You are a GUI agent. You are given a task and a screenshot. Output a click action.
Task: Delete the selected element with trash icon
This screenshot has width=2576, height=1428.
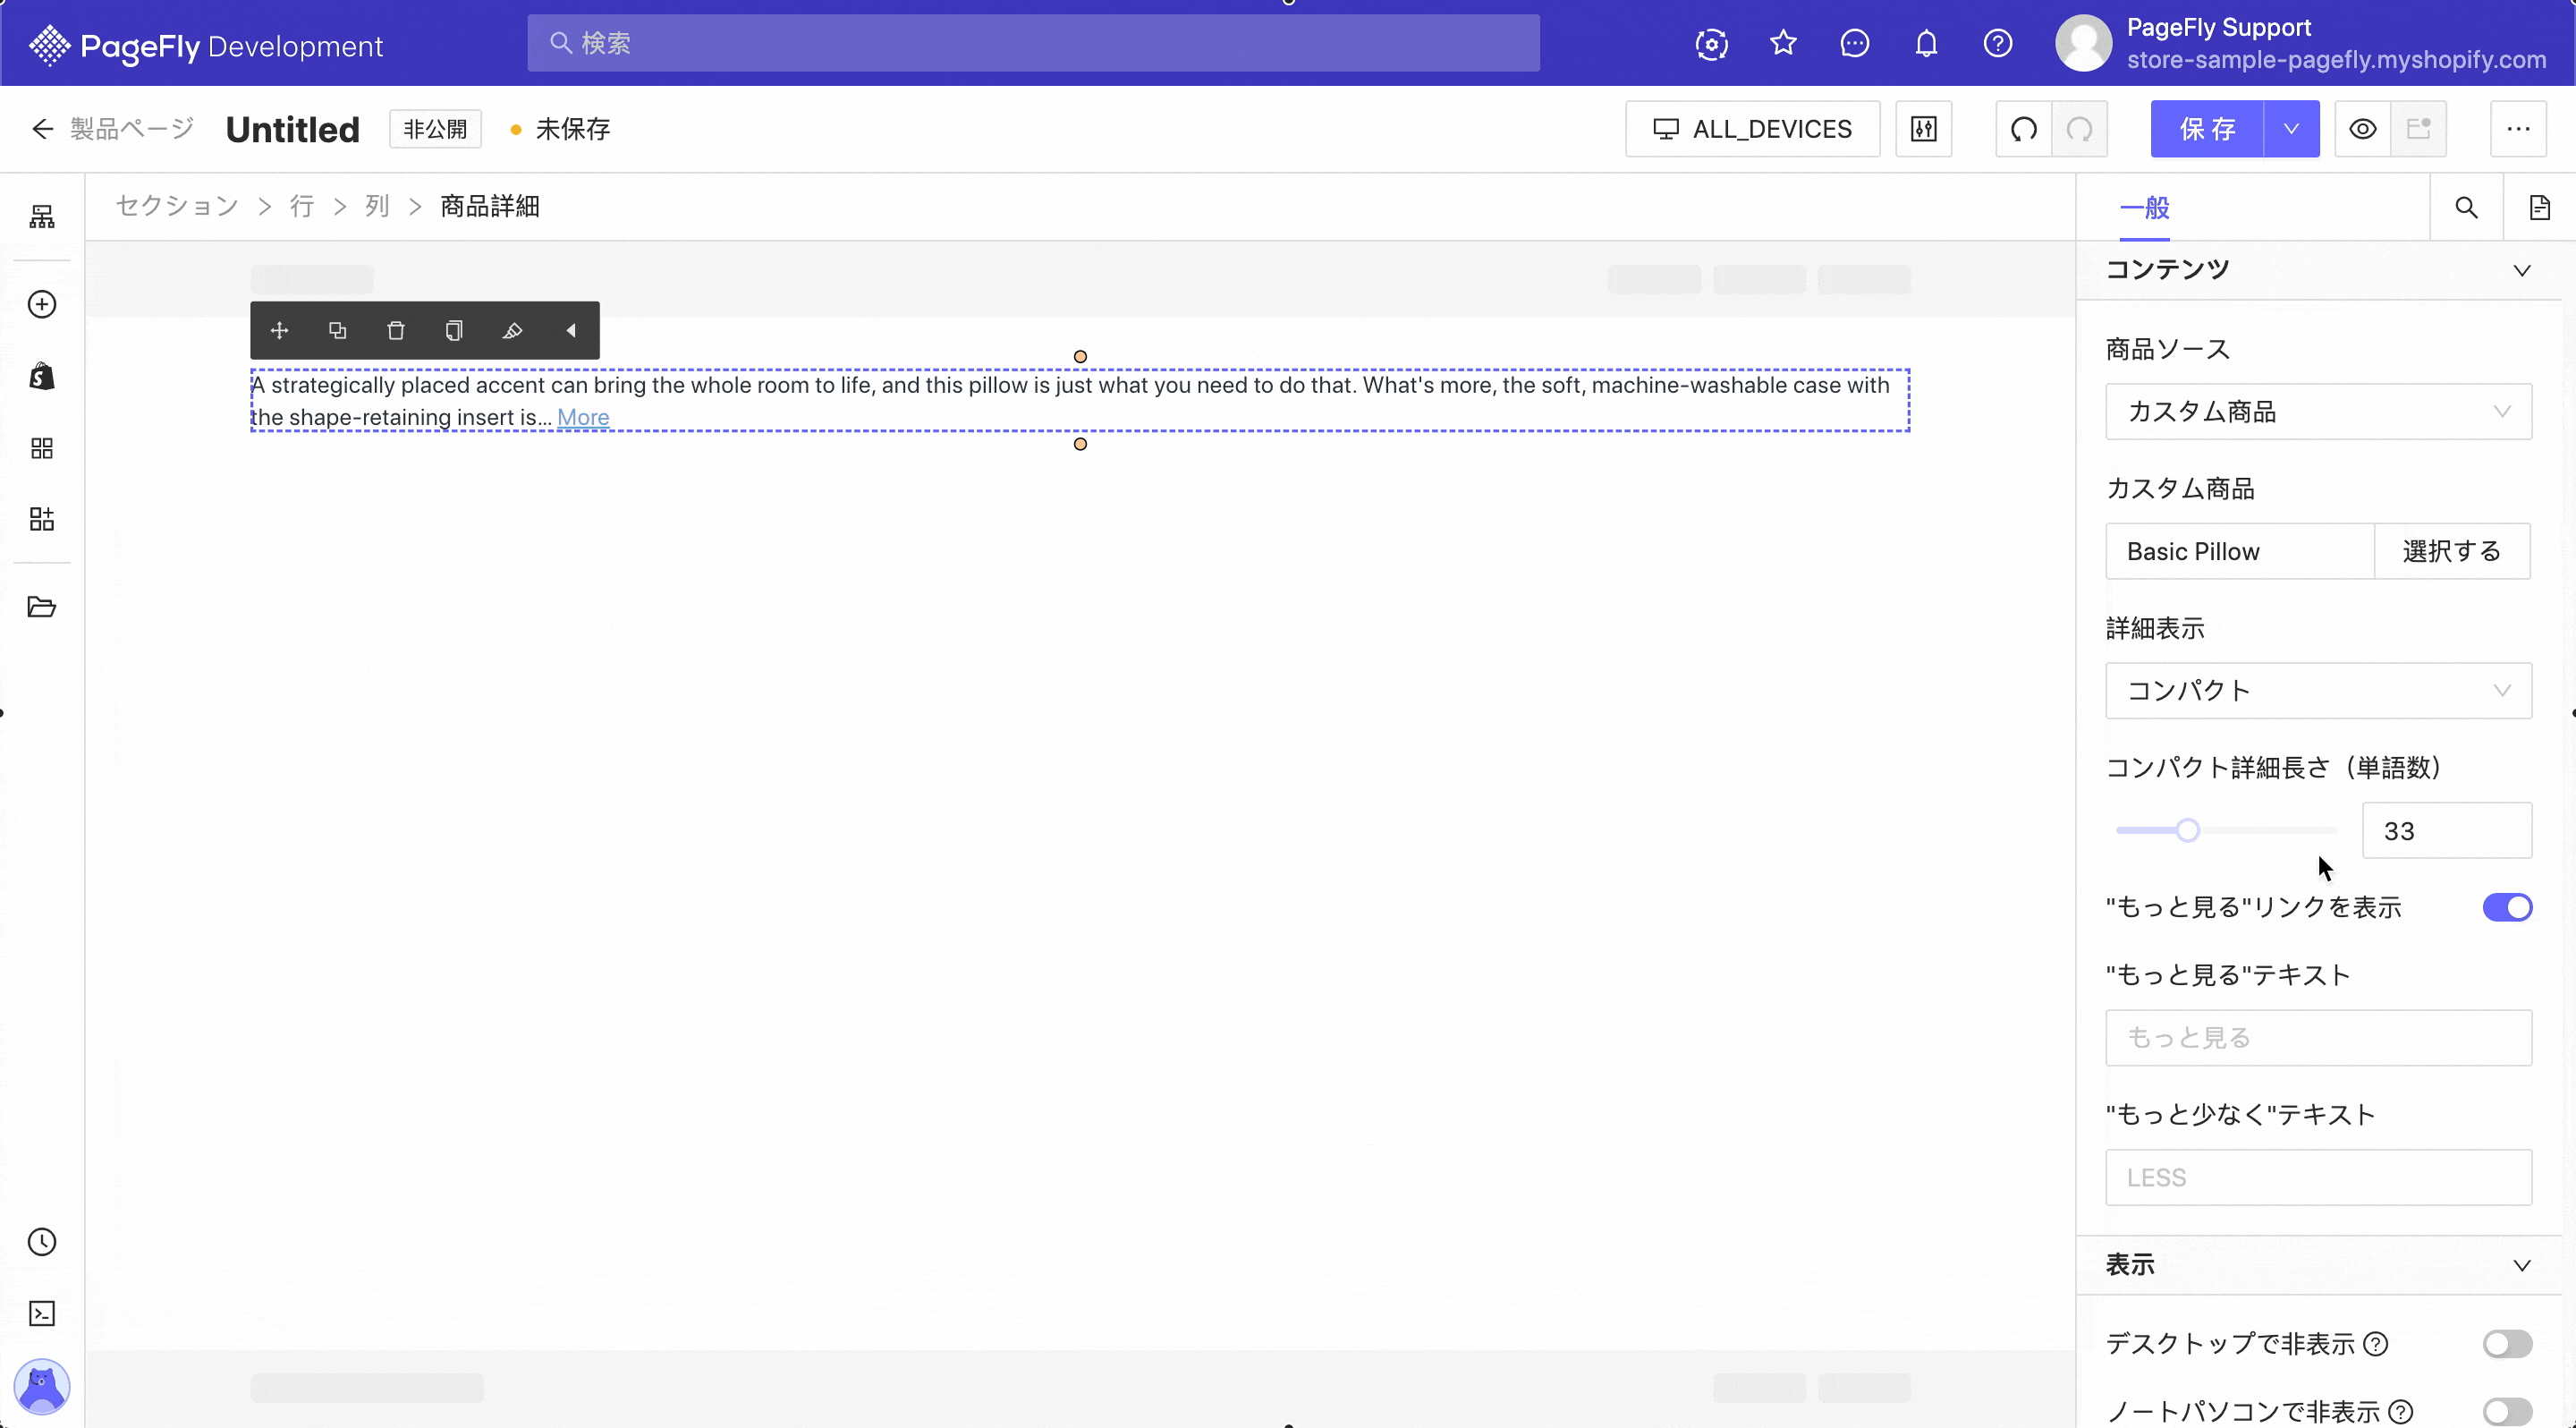coord(396,330)
